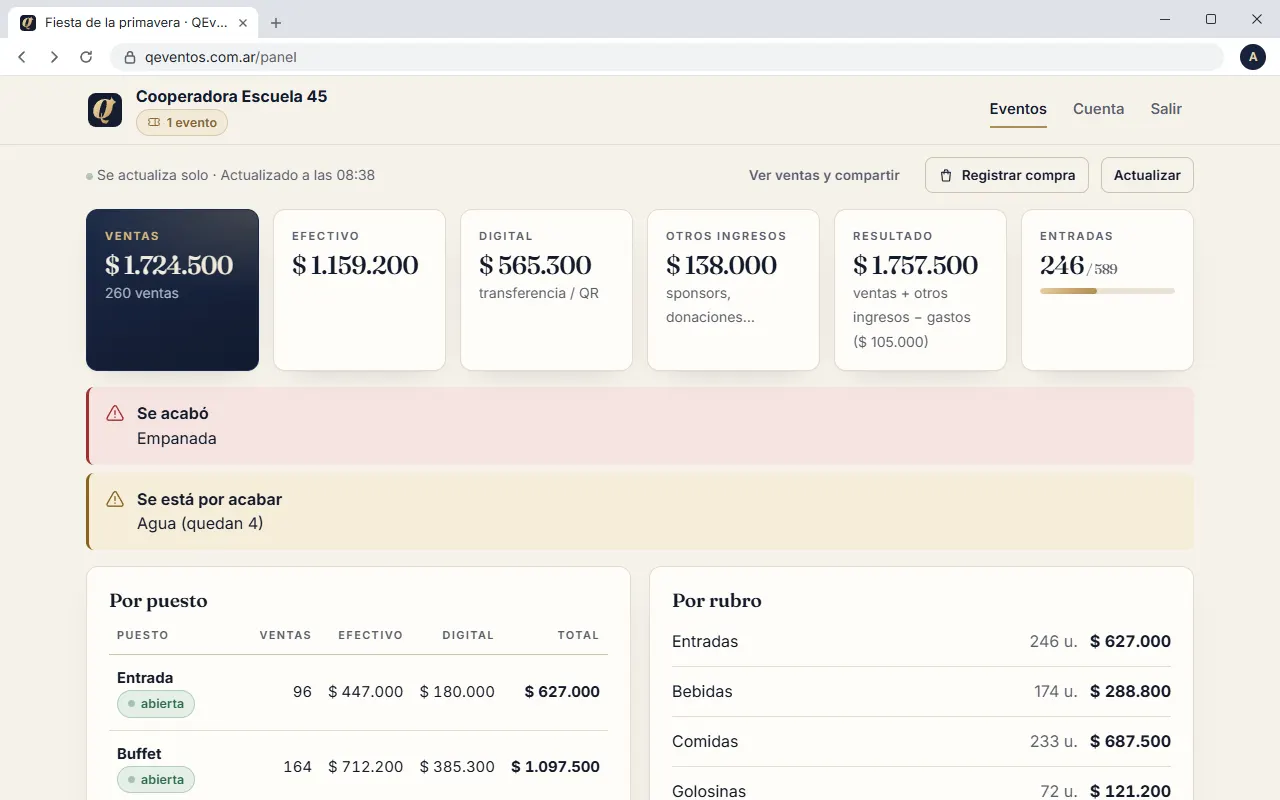The height and width of the screenshot is (800, 1280).
Task: Open the Eventos navigation tab
Action: pyautogui.click(x=1018, y=109)
